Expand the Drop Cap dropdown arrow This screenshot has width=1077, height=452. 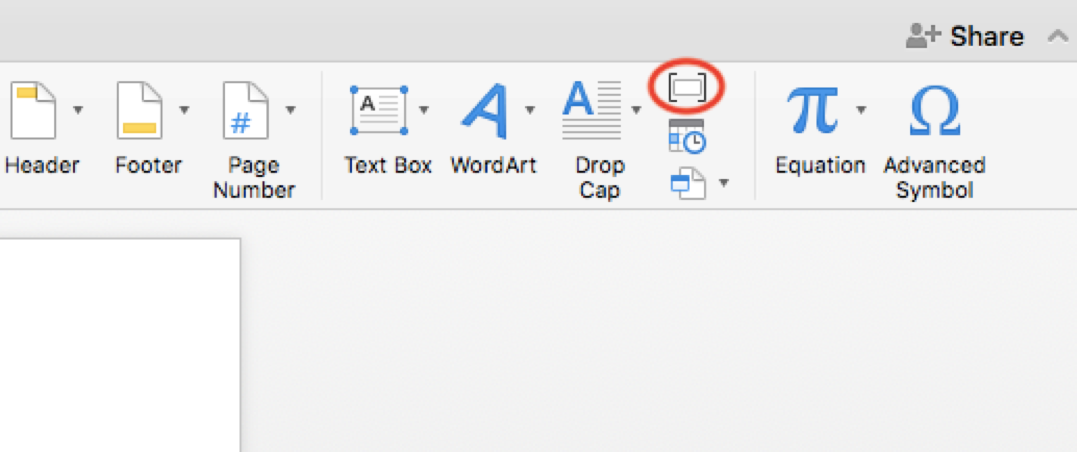coord(637,110)
